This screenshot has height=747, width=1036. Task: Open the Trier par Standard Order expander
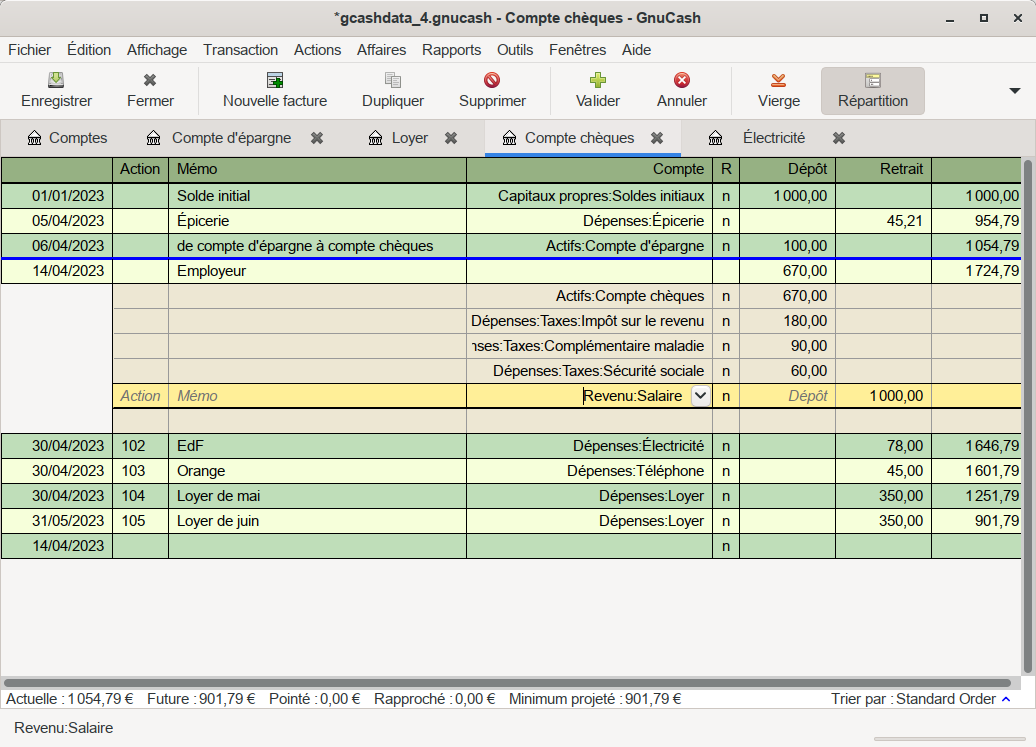(x=1005, y=699)
